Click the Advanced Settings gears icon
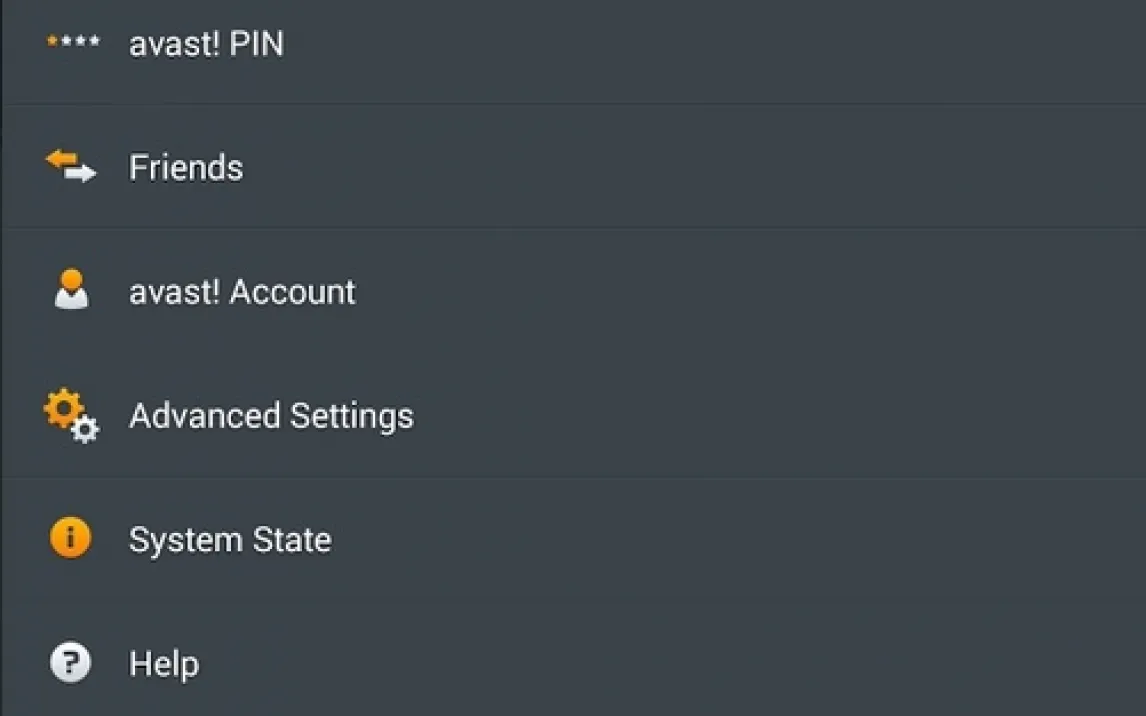 tap(70, 414)
